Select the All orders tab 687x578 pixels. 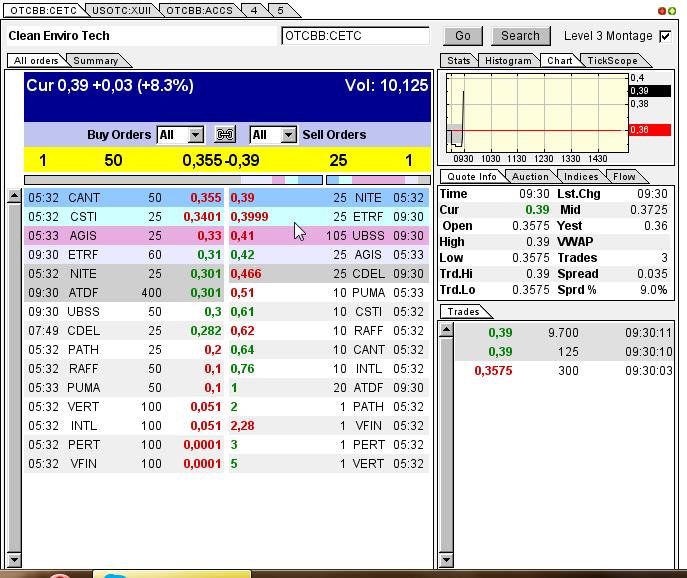pos(36,60)
